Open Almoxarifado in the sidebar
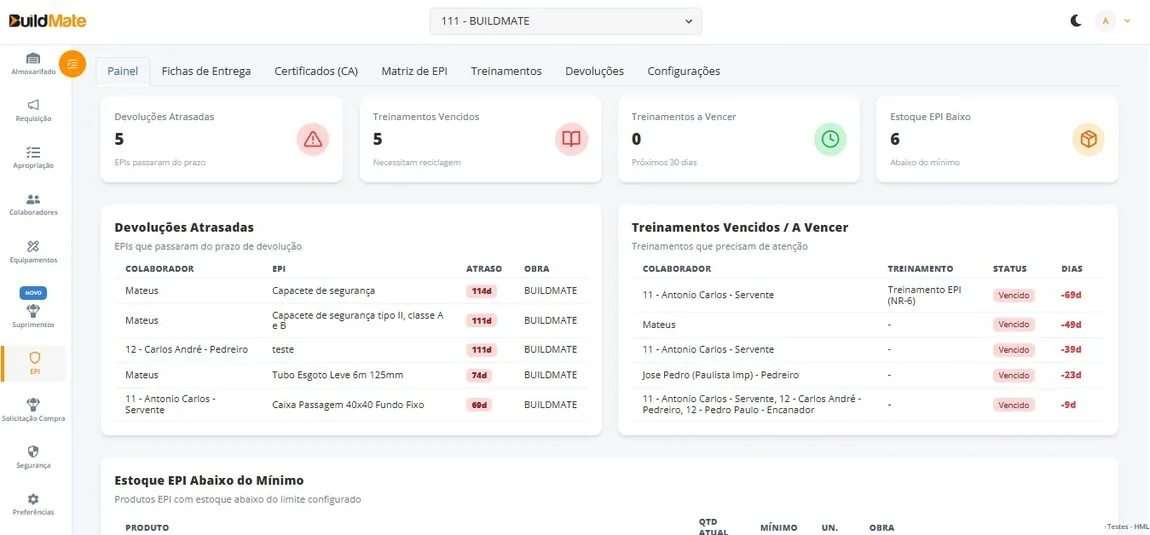 click(x=33, y=64)
